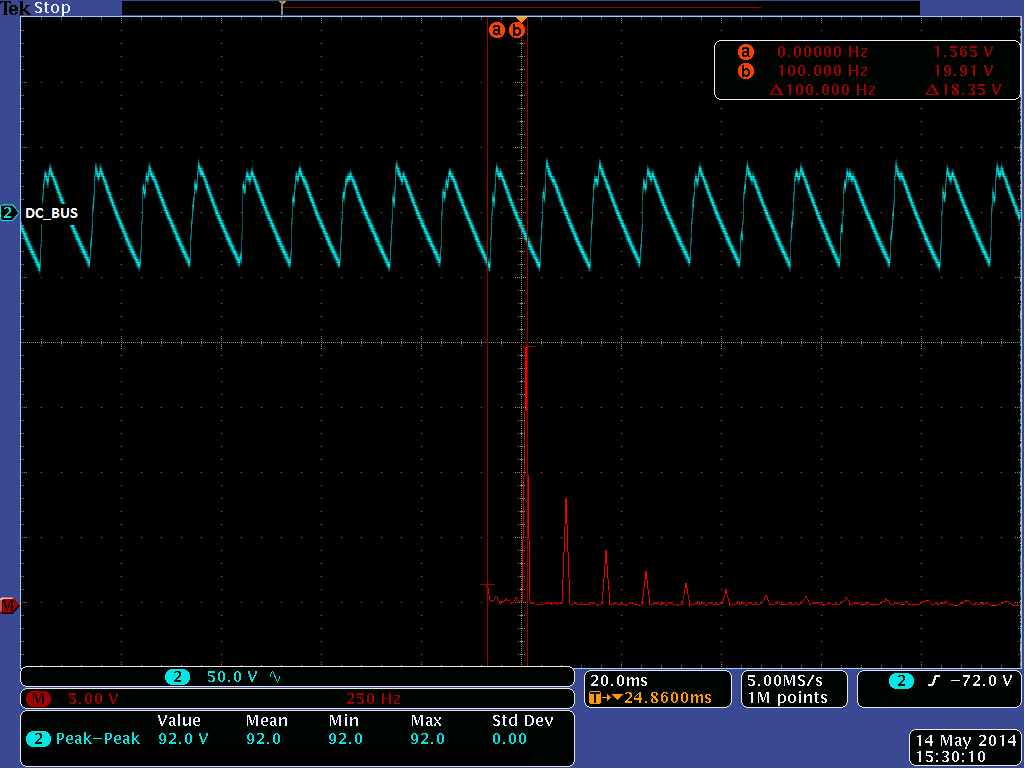Click the 50.0 V vertical scale value
This screenshot has height=769, width=1025.
(x=232, y=677)
